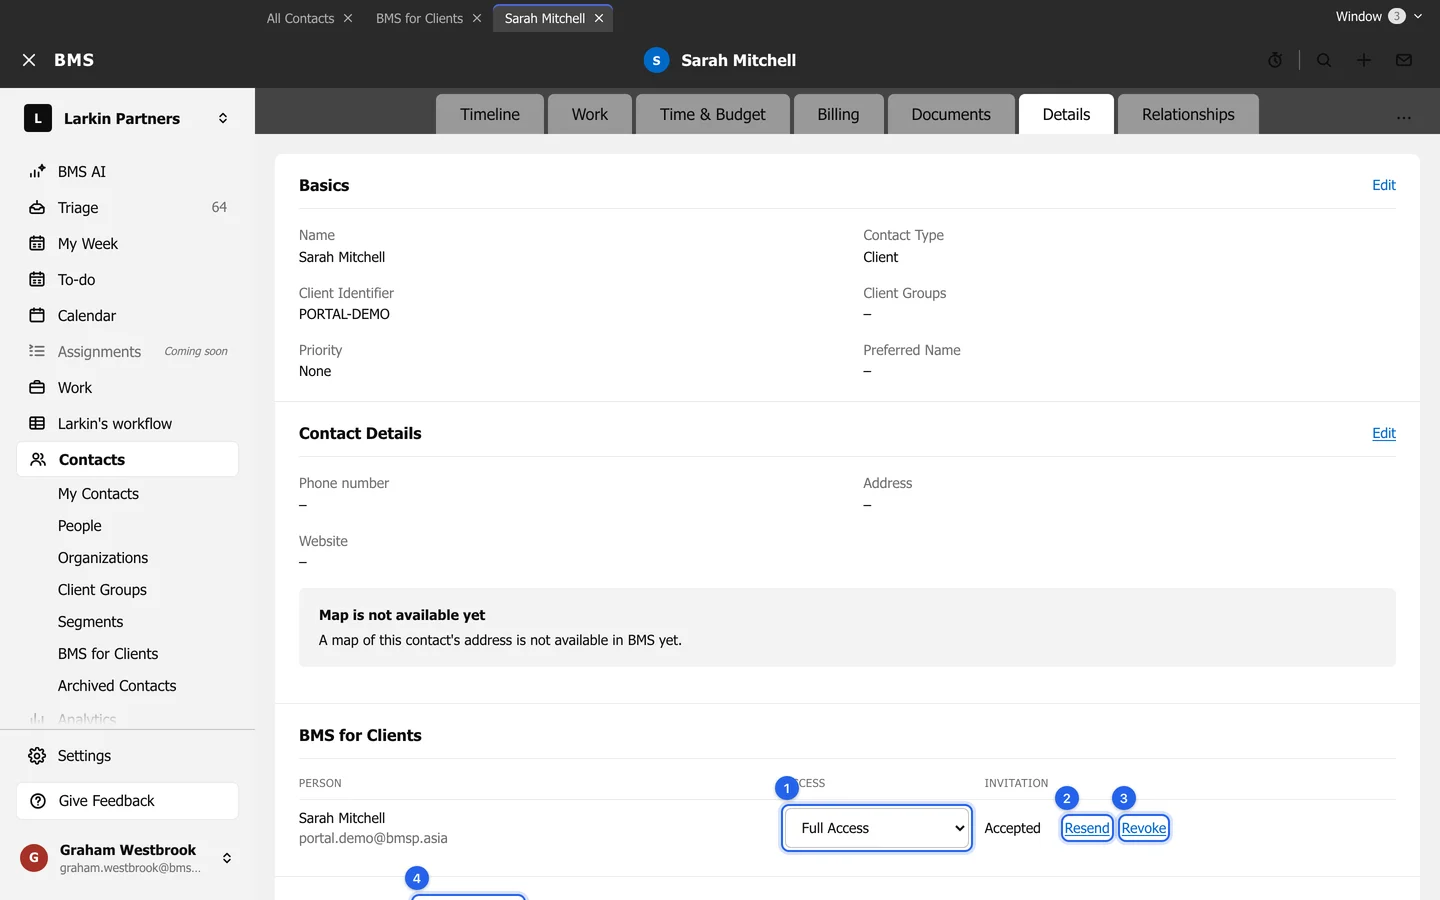This screenshot has width=1440, height=900.
Task: Click the To-do list icon
Action: point(37,279)
